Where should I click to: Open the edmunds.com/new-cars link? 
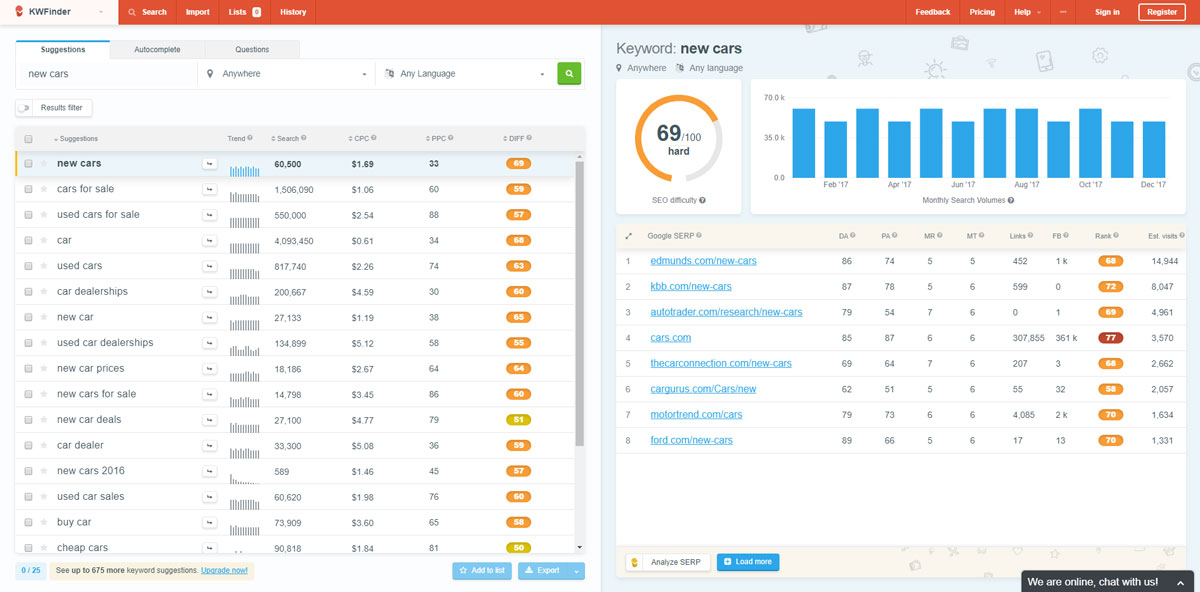(703, 261)
